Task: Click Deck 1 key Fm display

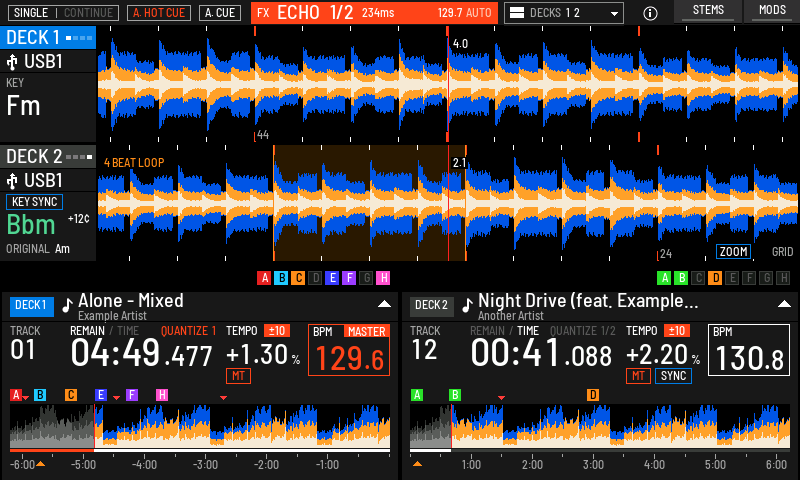Action: click(23, 106)
